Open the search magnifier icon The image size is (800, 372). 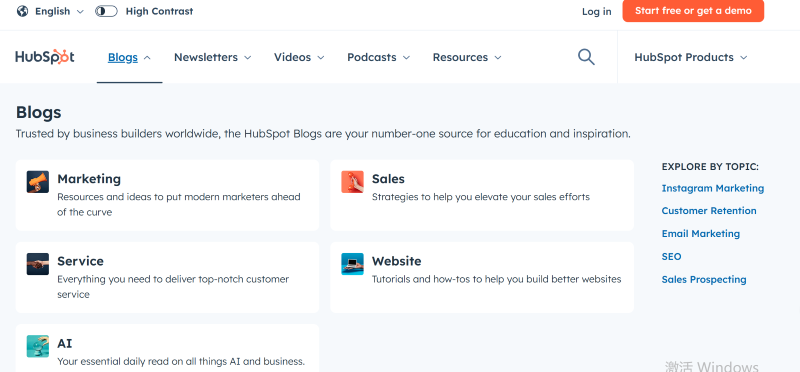[586, 57]
